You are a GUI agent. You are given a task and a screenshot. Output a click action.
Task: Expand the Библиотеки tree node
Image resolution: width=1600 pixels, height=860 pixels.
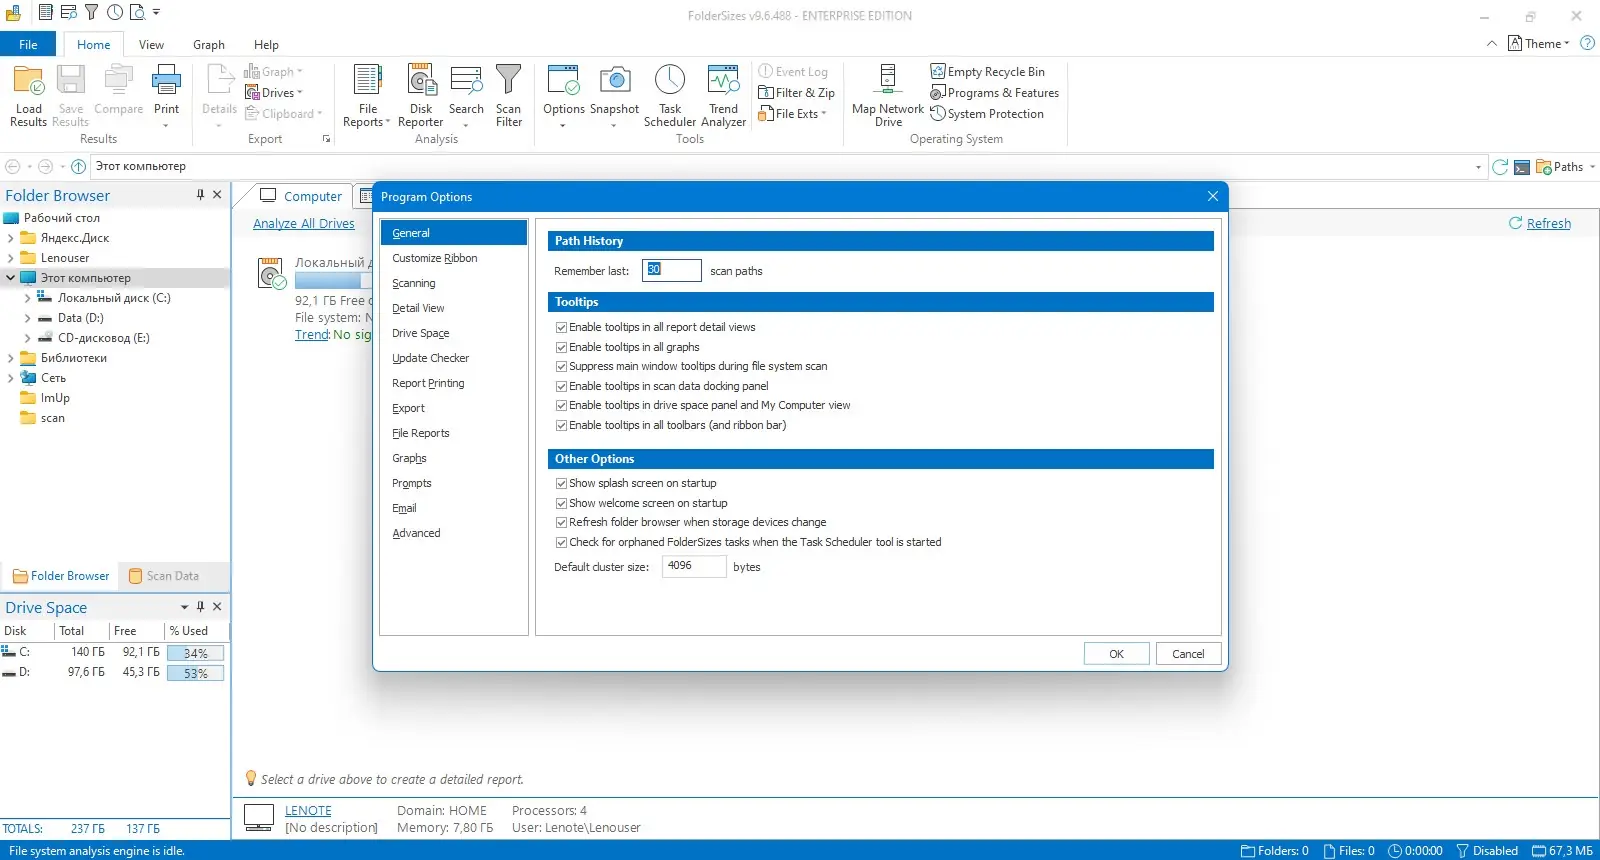10,358
